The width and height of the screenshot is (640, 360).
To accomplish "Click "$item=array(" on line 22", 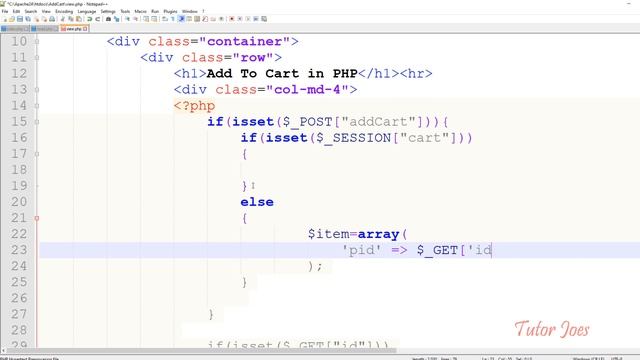I will point(358,234).
